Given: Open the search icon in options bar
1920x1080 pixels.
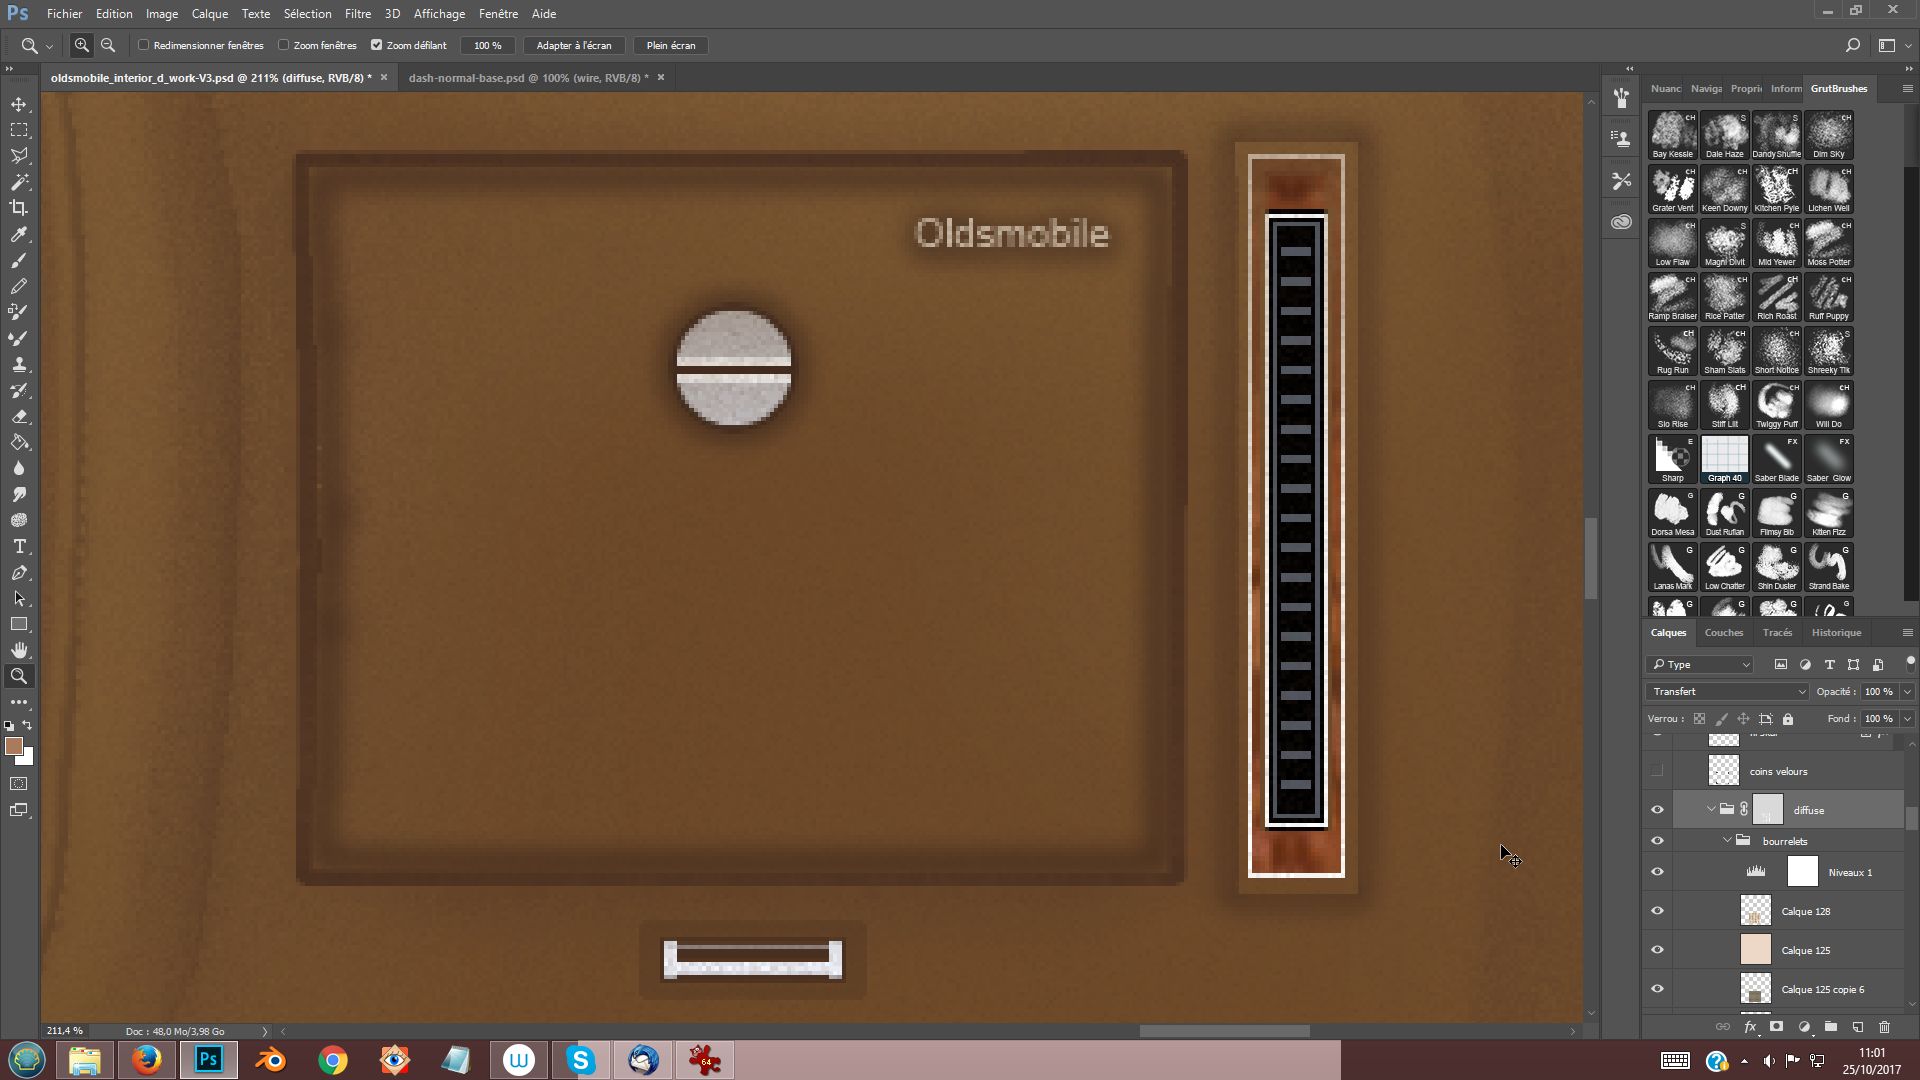Looking at the screenshot, I should coord(1852,45).
